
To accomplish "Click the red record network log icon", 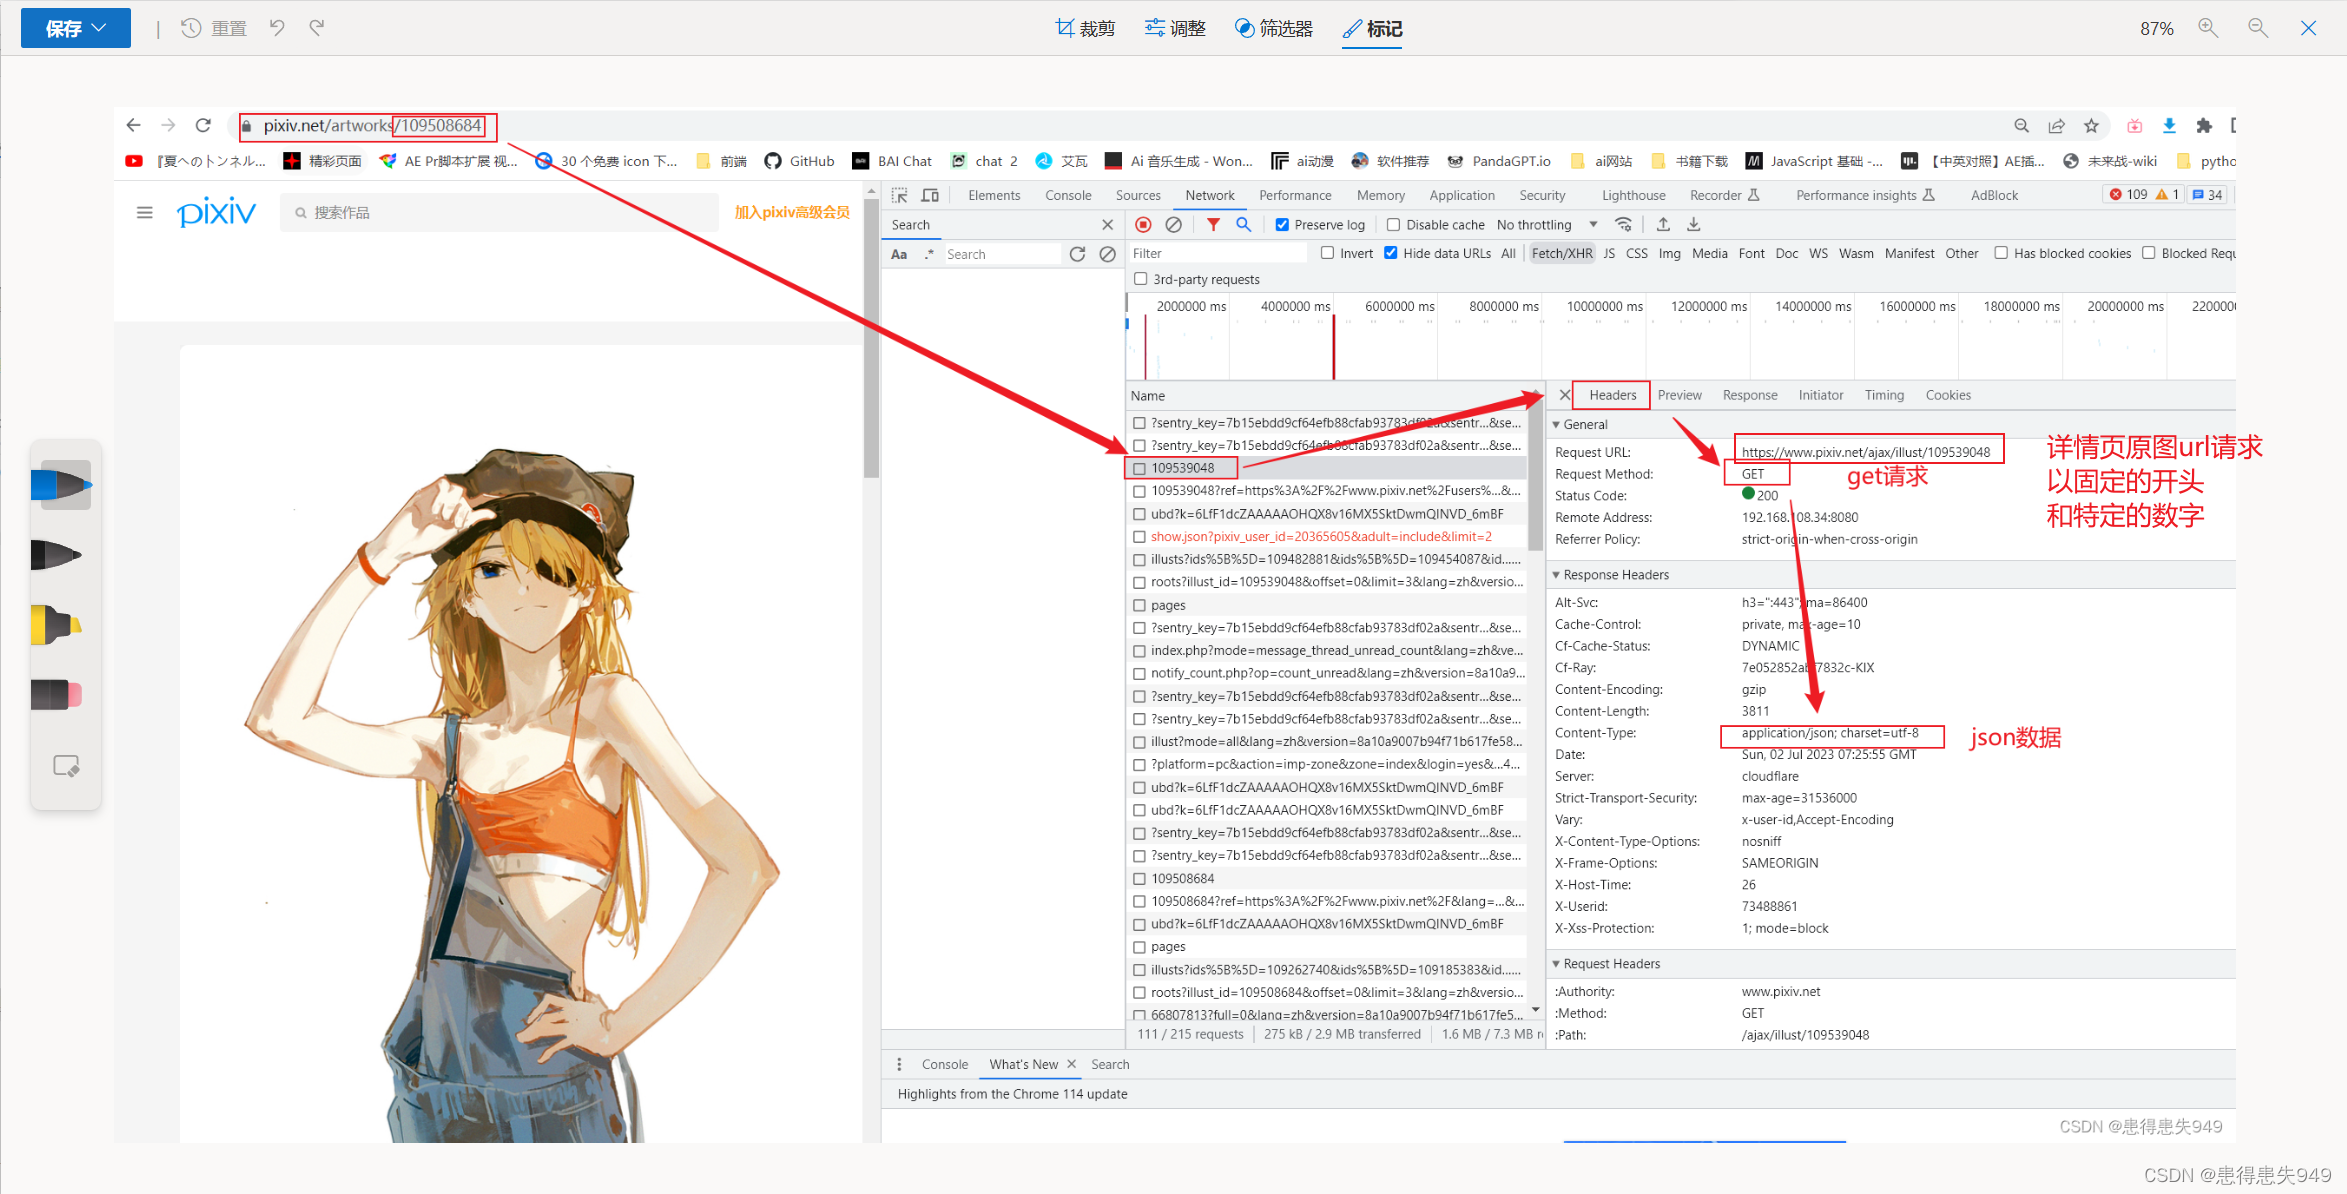I will point(1144,225).
